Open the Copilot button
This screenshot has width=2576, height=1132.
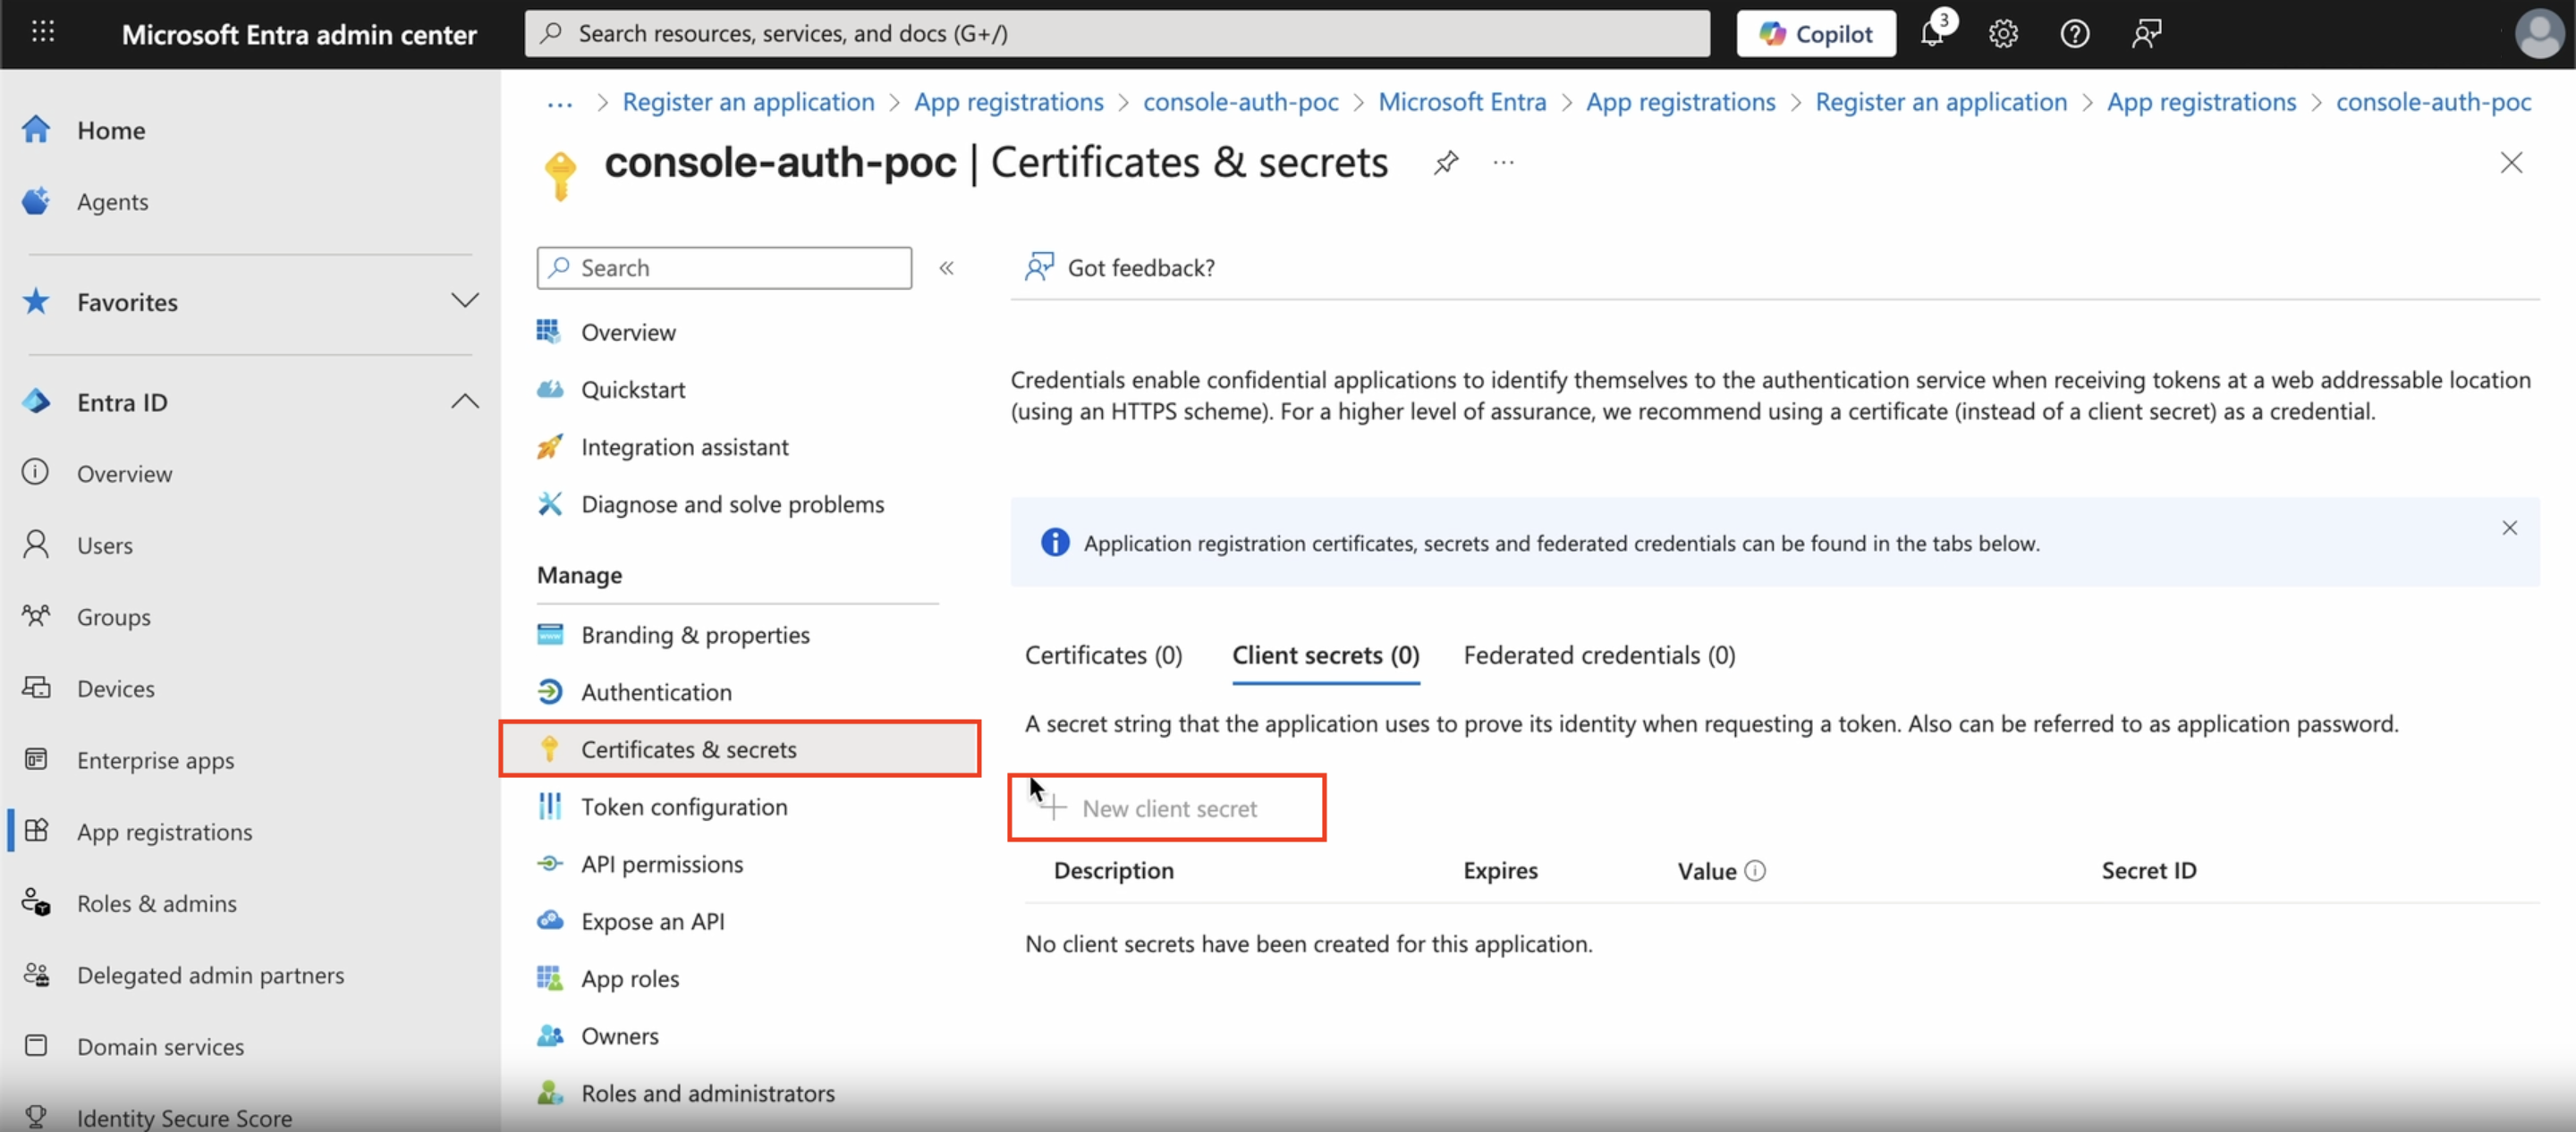1816,33
